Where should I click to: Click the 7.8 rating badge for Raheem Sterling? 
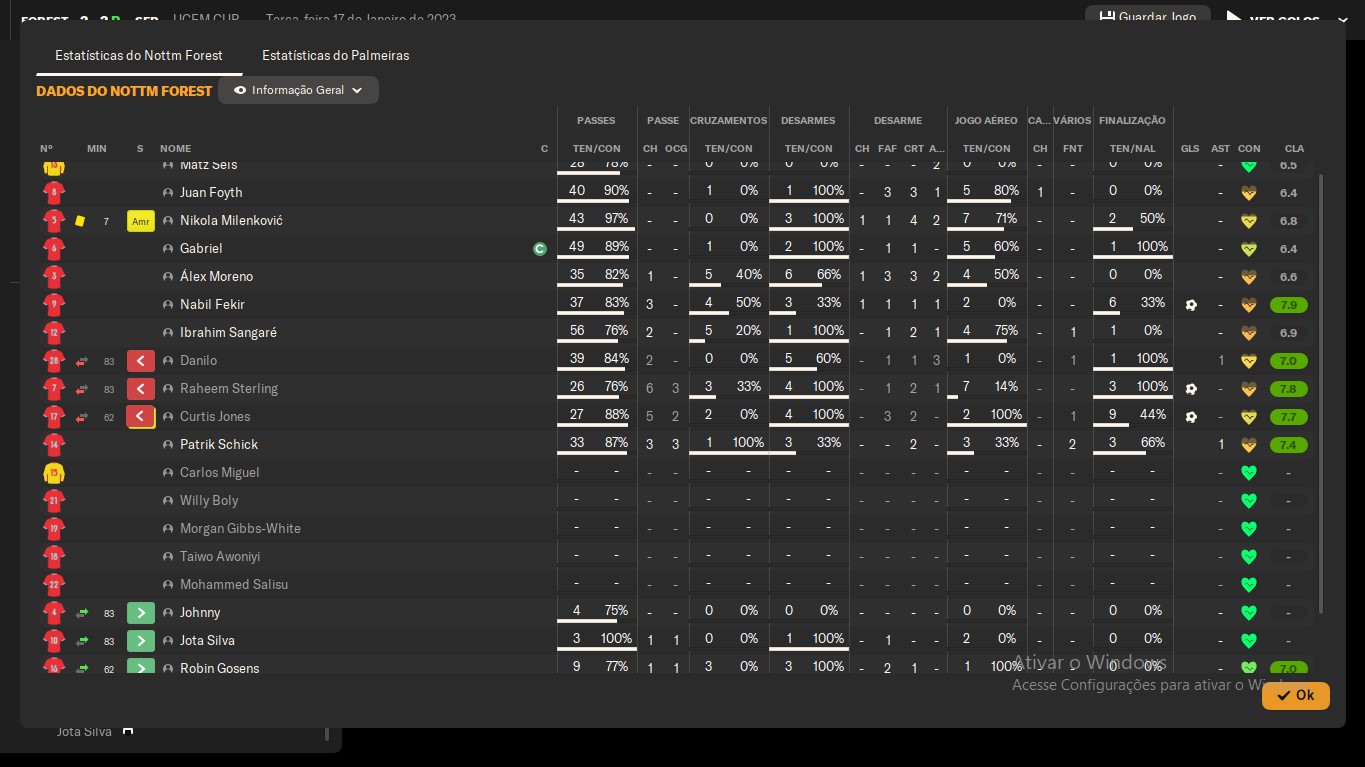(1288, 389)
